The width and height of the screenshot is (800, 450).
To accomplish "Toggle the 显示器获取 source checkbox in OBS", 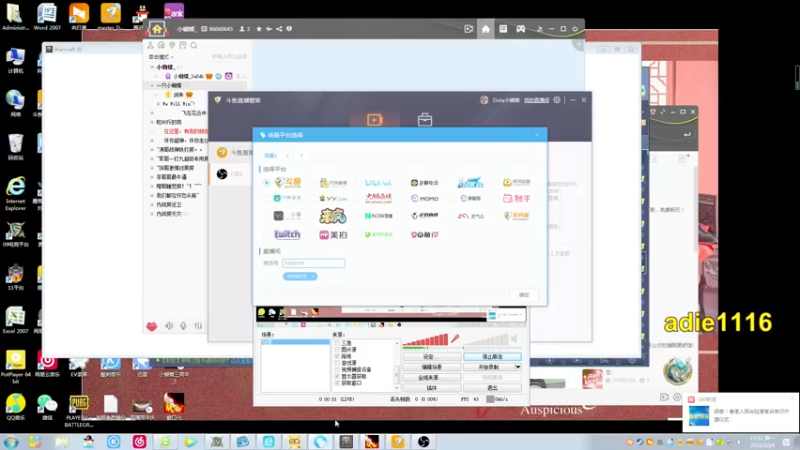I will click(x=337, y=376).
